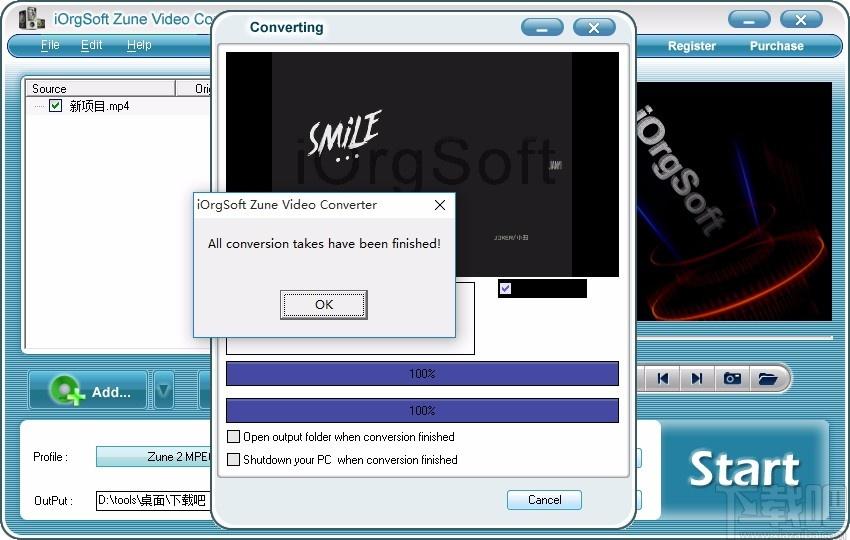Open the Profile combo box showing Zune 2 MPEG

pyautogui.click(x=154, y=457)
